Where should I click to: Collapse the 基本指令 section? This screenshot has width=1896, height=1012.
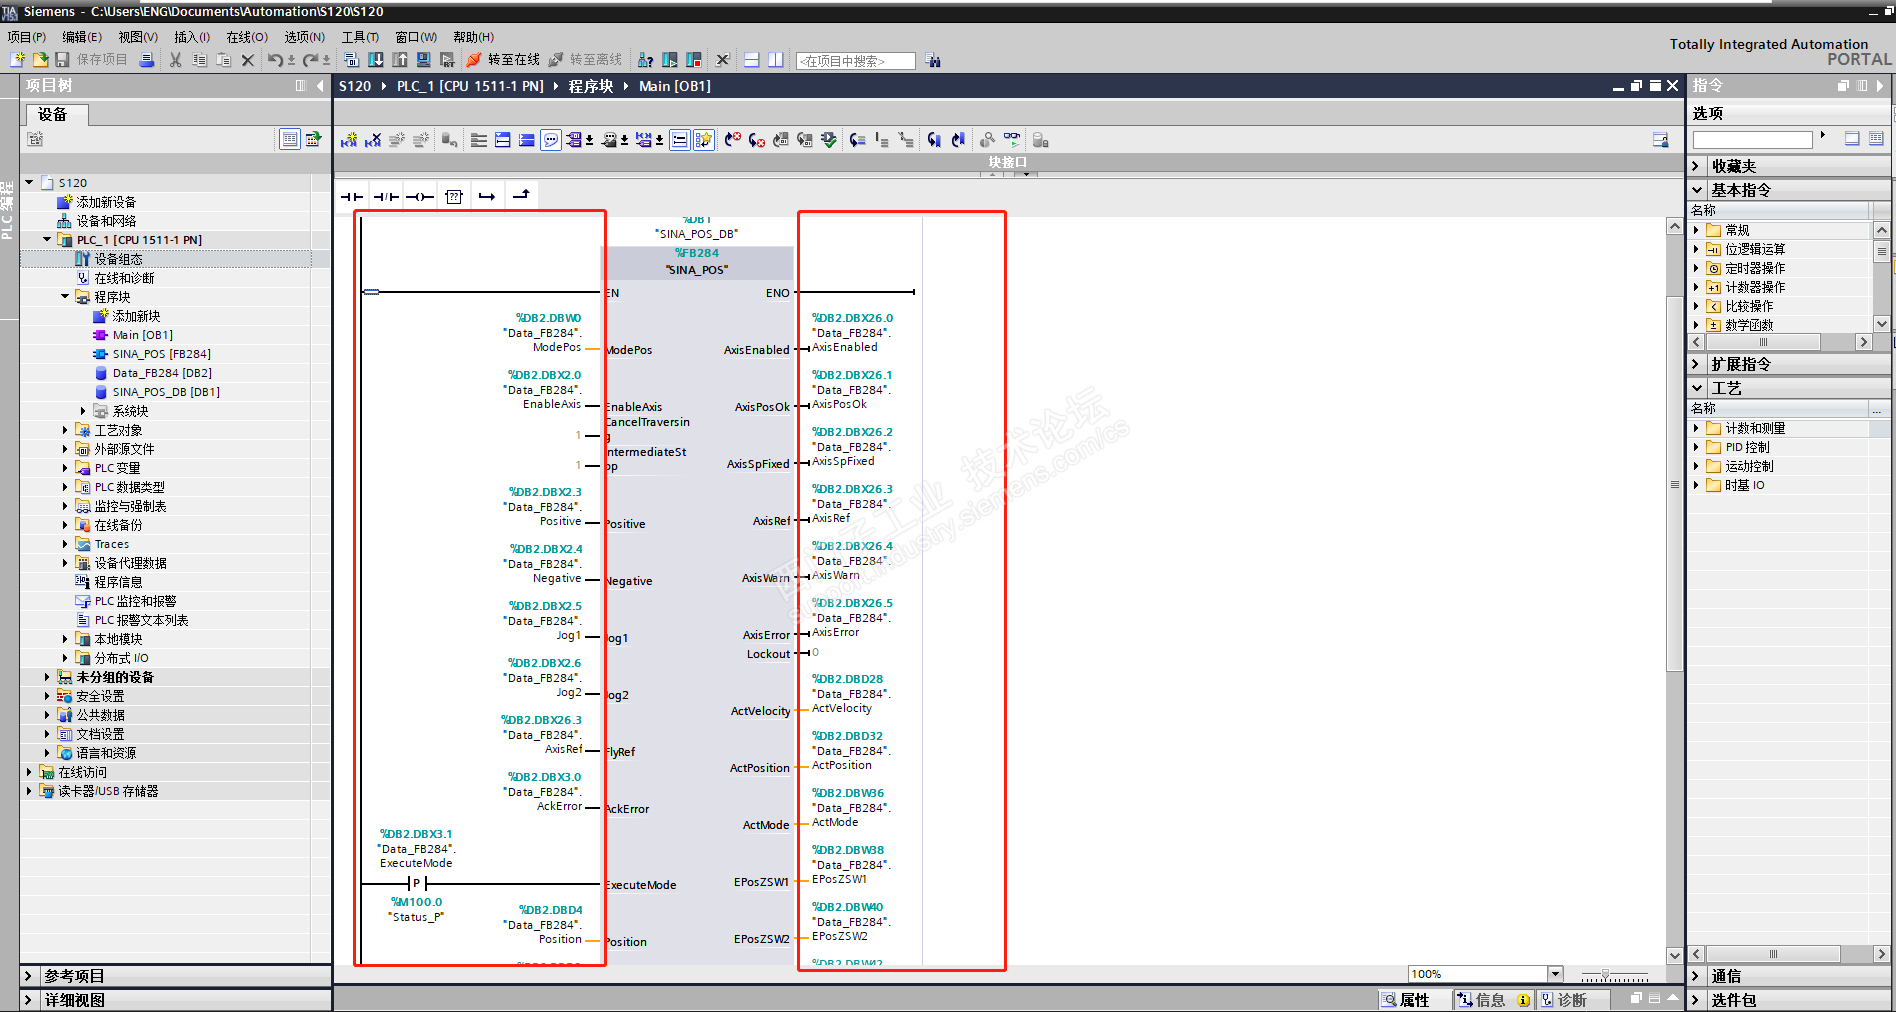(x=1697, y=190)
